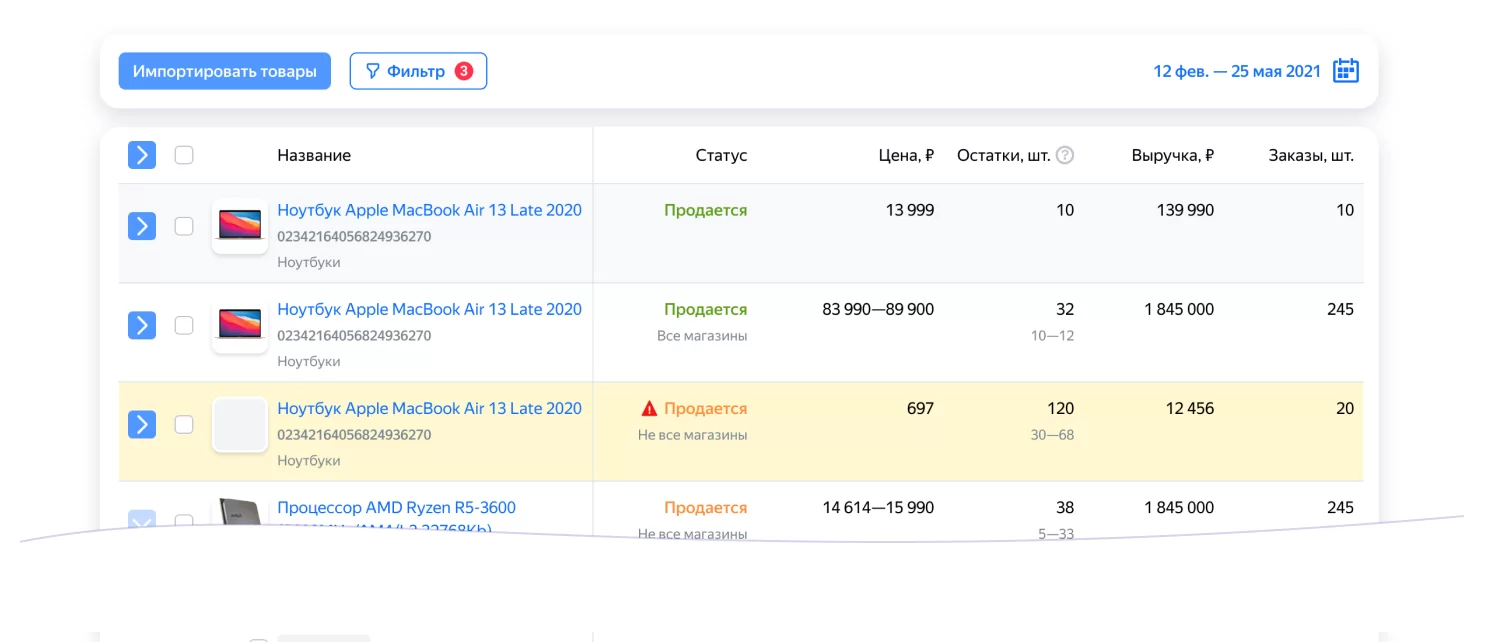Viewport: 1508px width, 642px height.
Task: Open the calendar date picker icon
Action: click(x=1346, y=71)
